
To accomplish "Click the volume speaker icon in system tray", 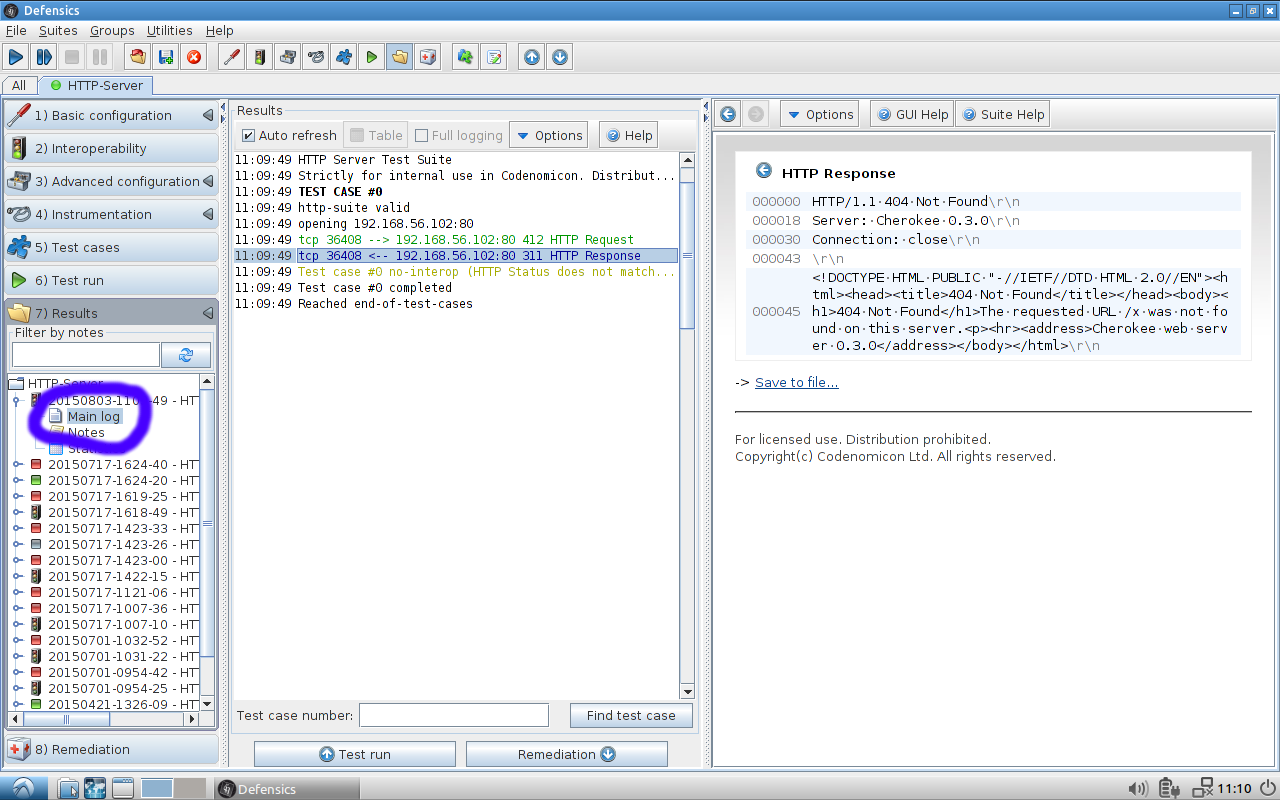I will click(1137, 788).
